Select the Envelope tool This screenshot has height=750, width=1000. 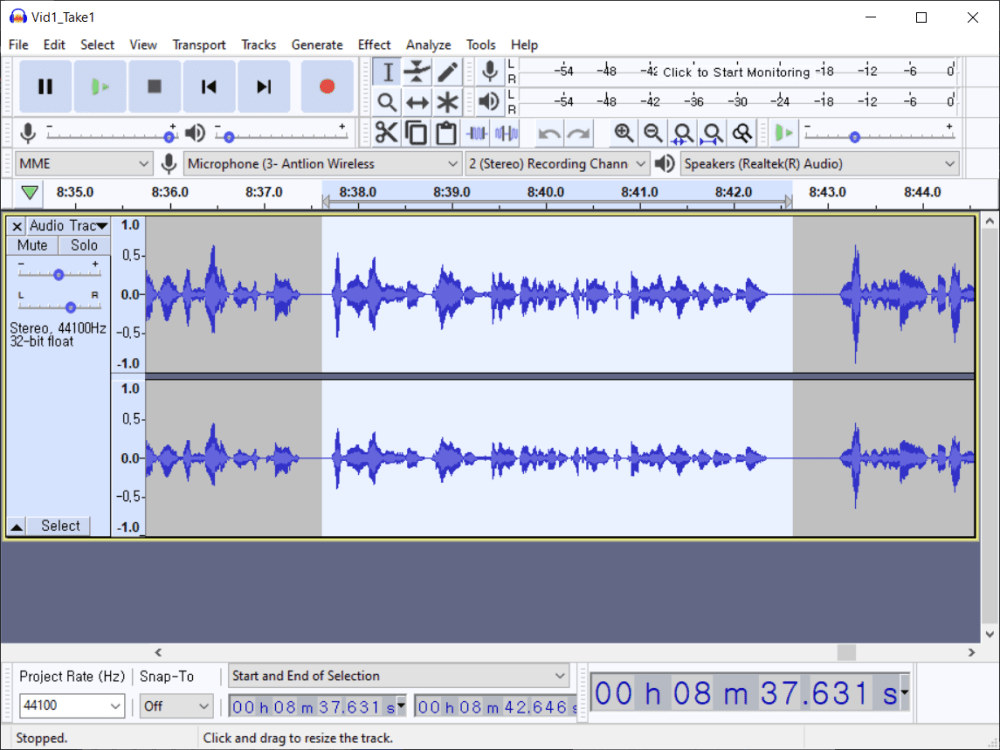417,71
